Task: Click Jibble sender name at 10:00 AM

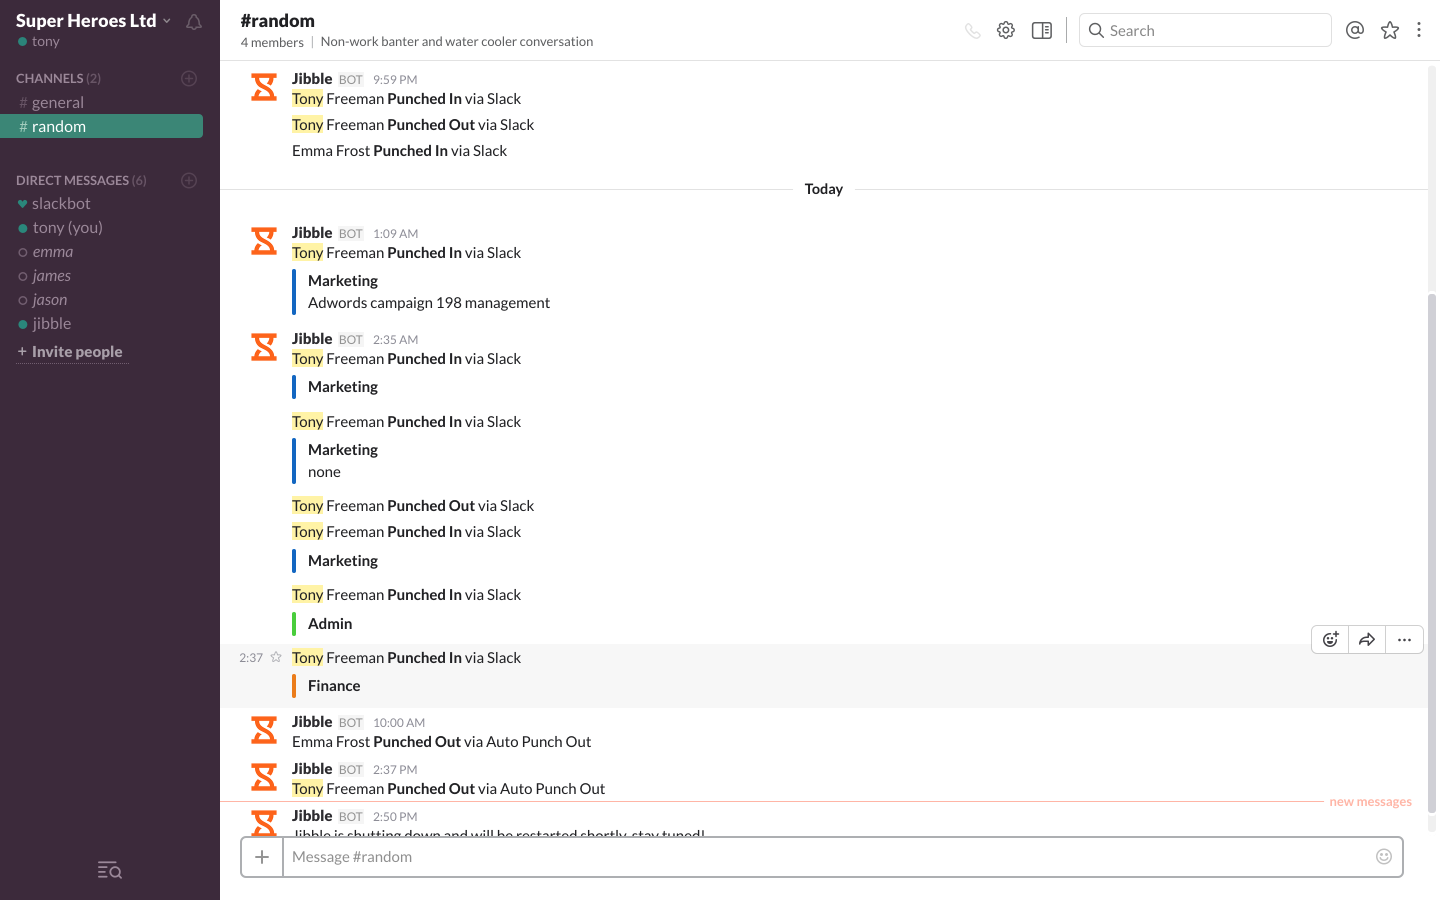Action: [312, 721]
